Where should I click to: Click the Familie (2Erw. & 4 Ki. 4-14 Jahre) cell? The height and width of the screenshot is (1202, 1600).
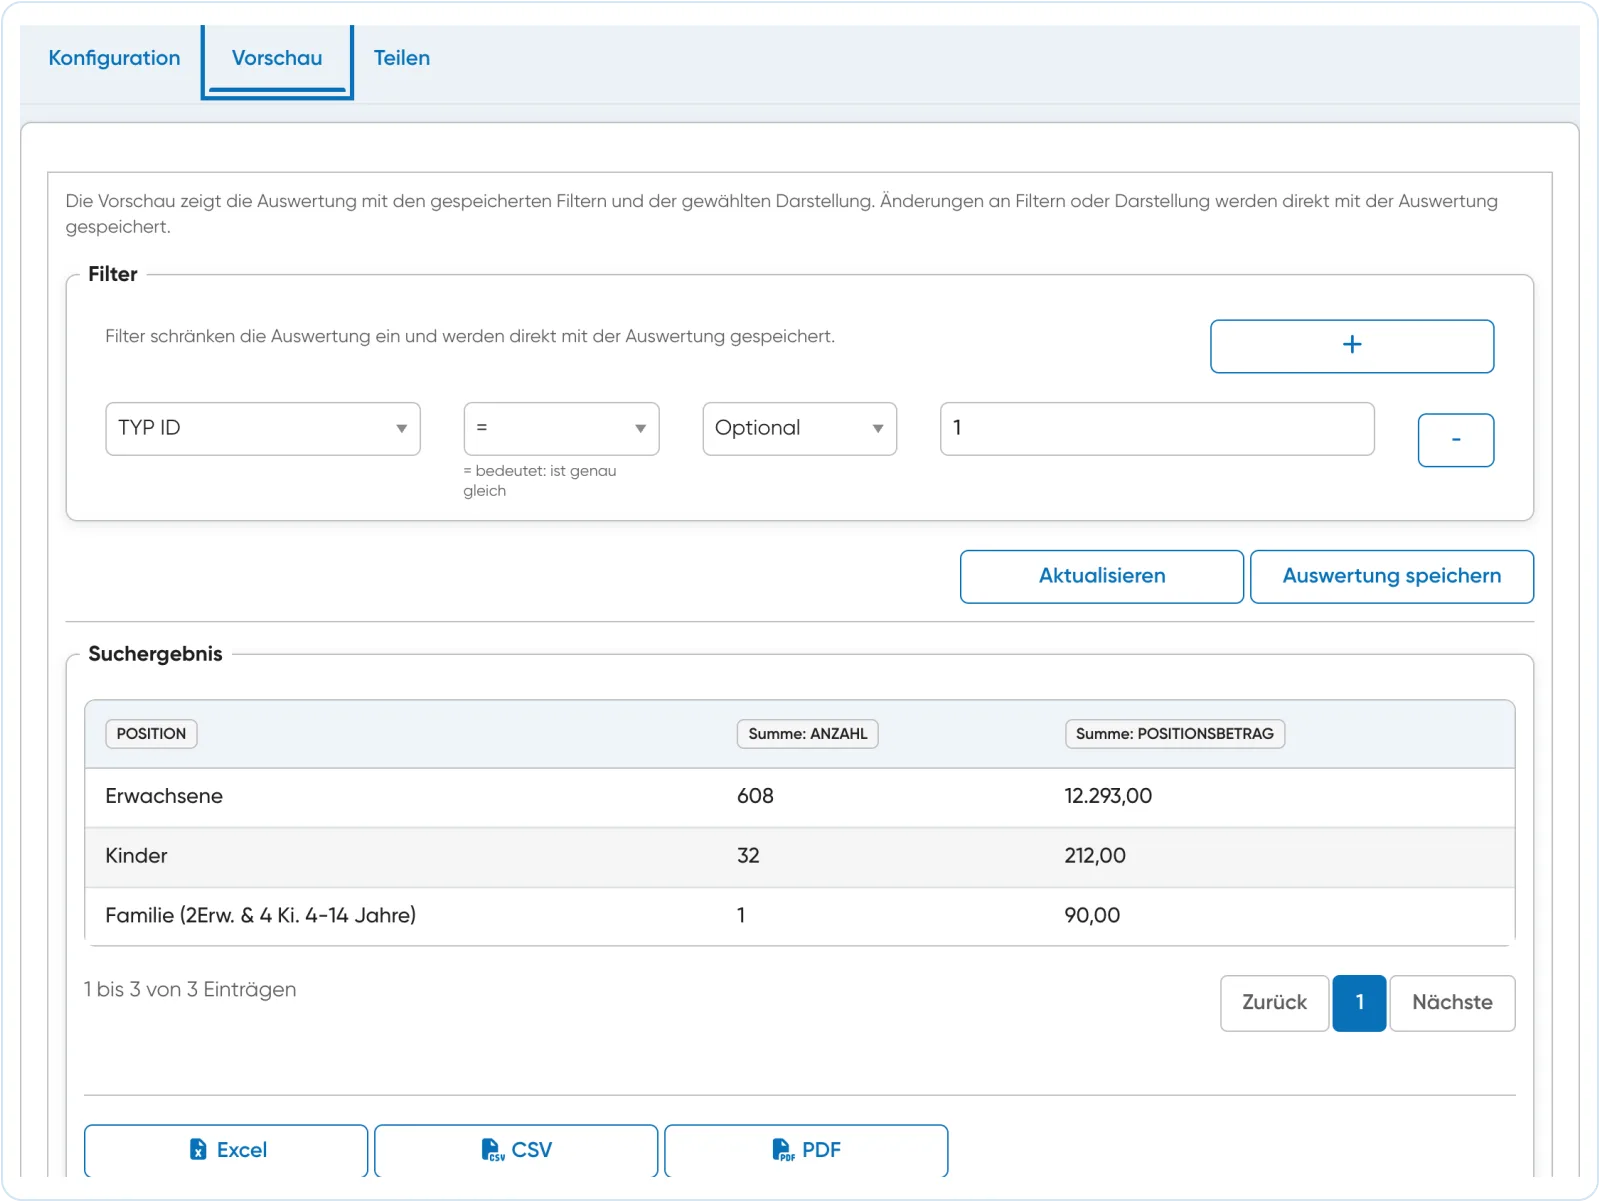pyautogui.click(x=260, y=916)
